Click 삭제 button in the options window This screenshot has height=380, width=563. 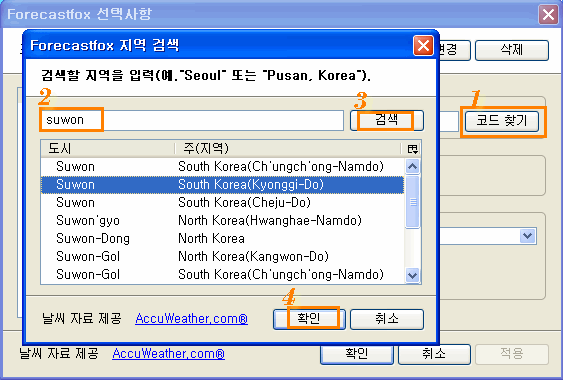(512, 50)
